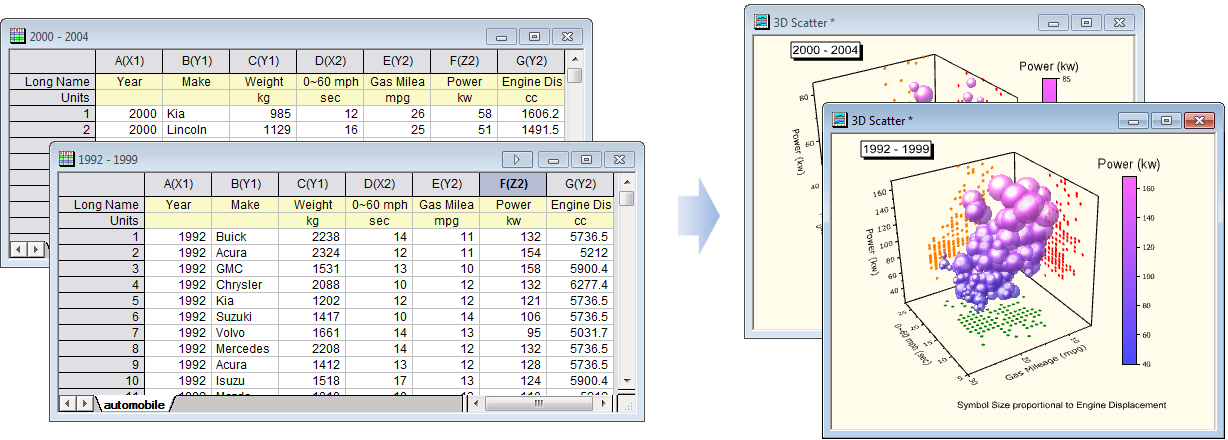Click the horizontal scrollbar right arrow in the 1992 - 1999 window
Screen dimensions: 1228x440
601,403
